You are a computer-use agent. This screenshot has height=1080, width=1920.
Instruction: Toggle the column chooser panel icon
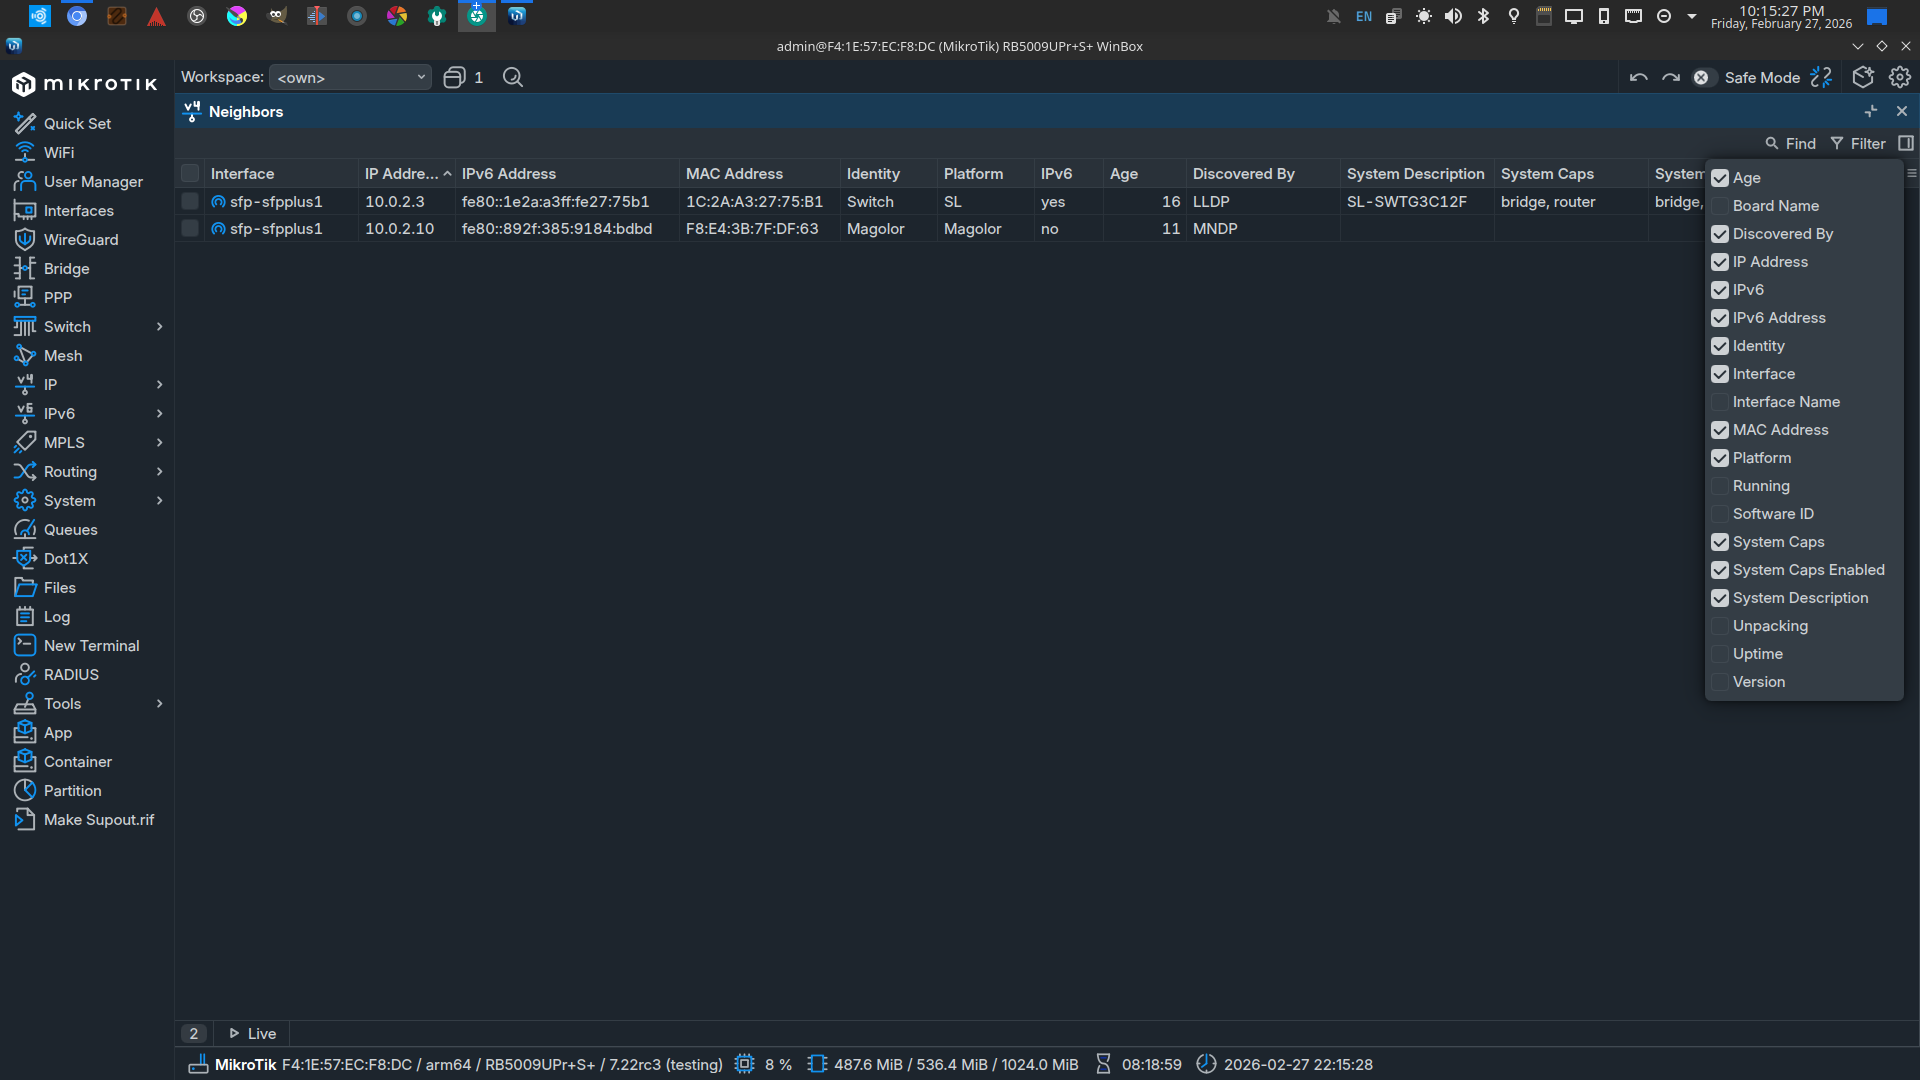click(1906, 144)
